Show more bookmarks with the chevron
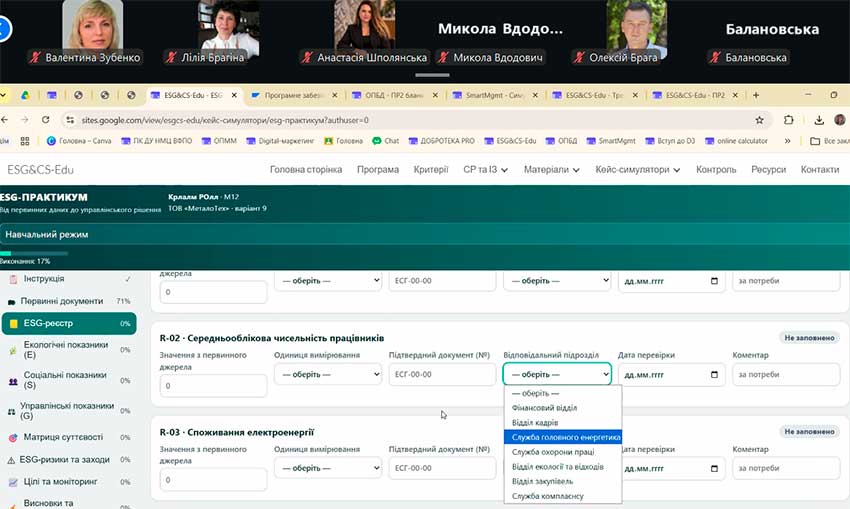Screen dimensions: 850x509 pyautogui.click(x=787, y=141)
